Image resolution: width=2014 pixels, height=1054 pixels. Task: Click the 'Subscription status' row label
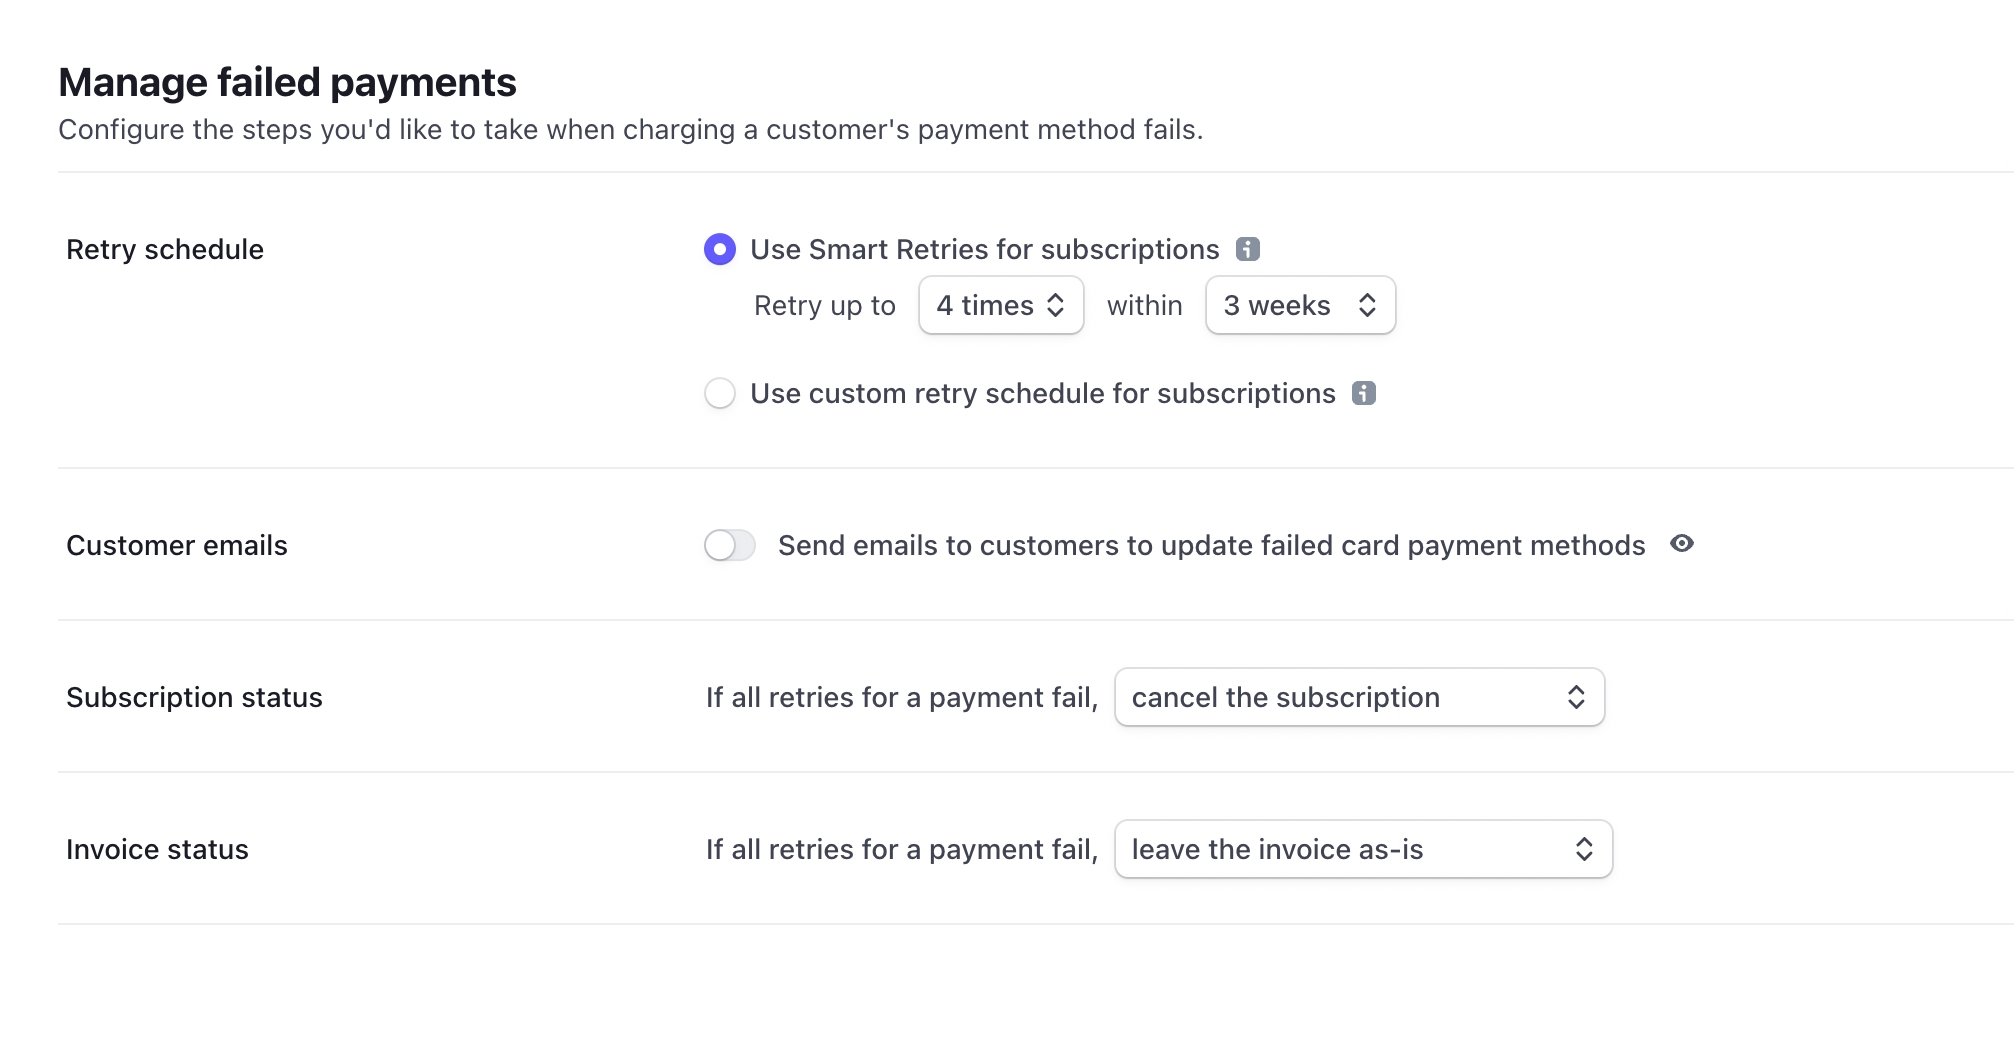click(194, 697)
